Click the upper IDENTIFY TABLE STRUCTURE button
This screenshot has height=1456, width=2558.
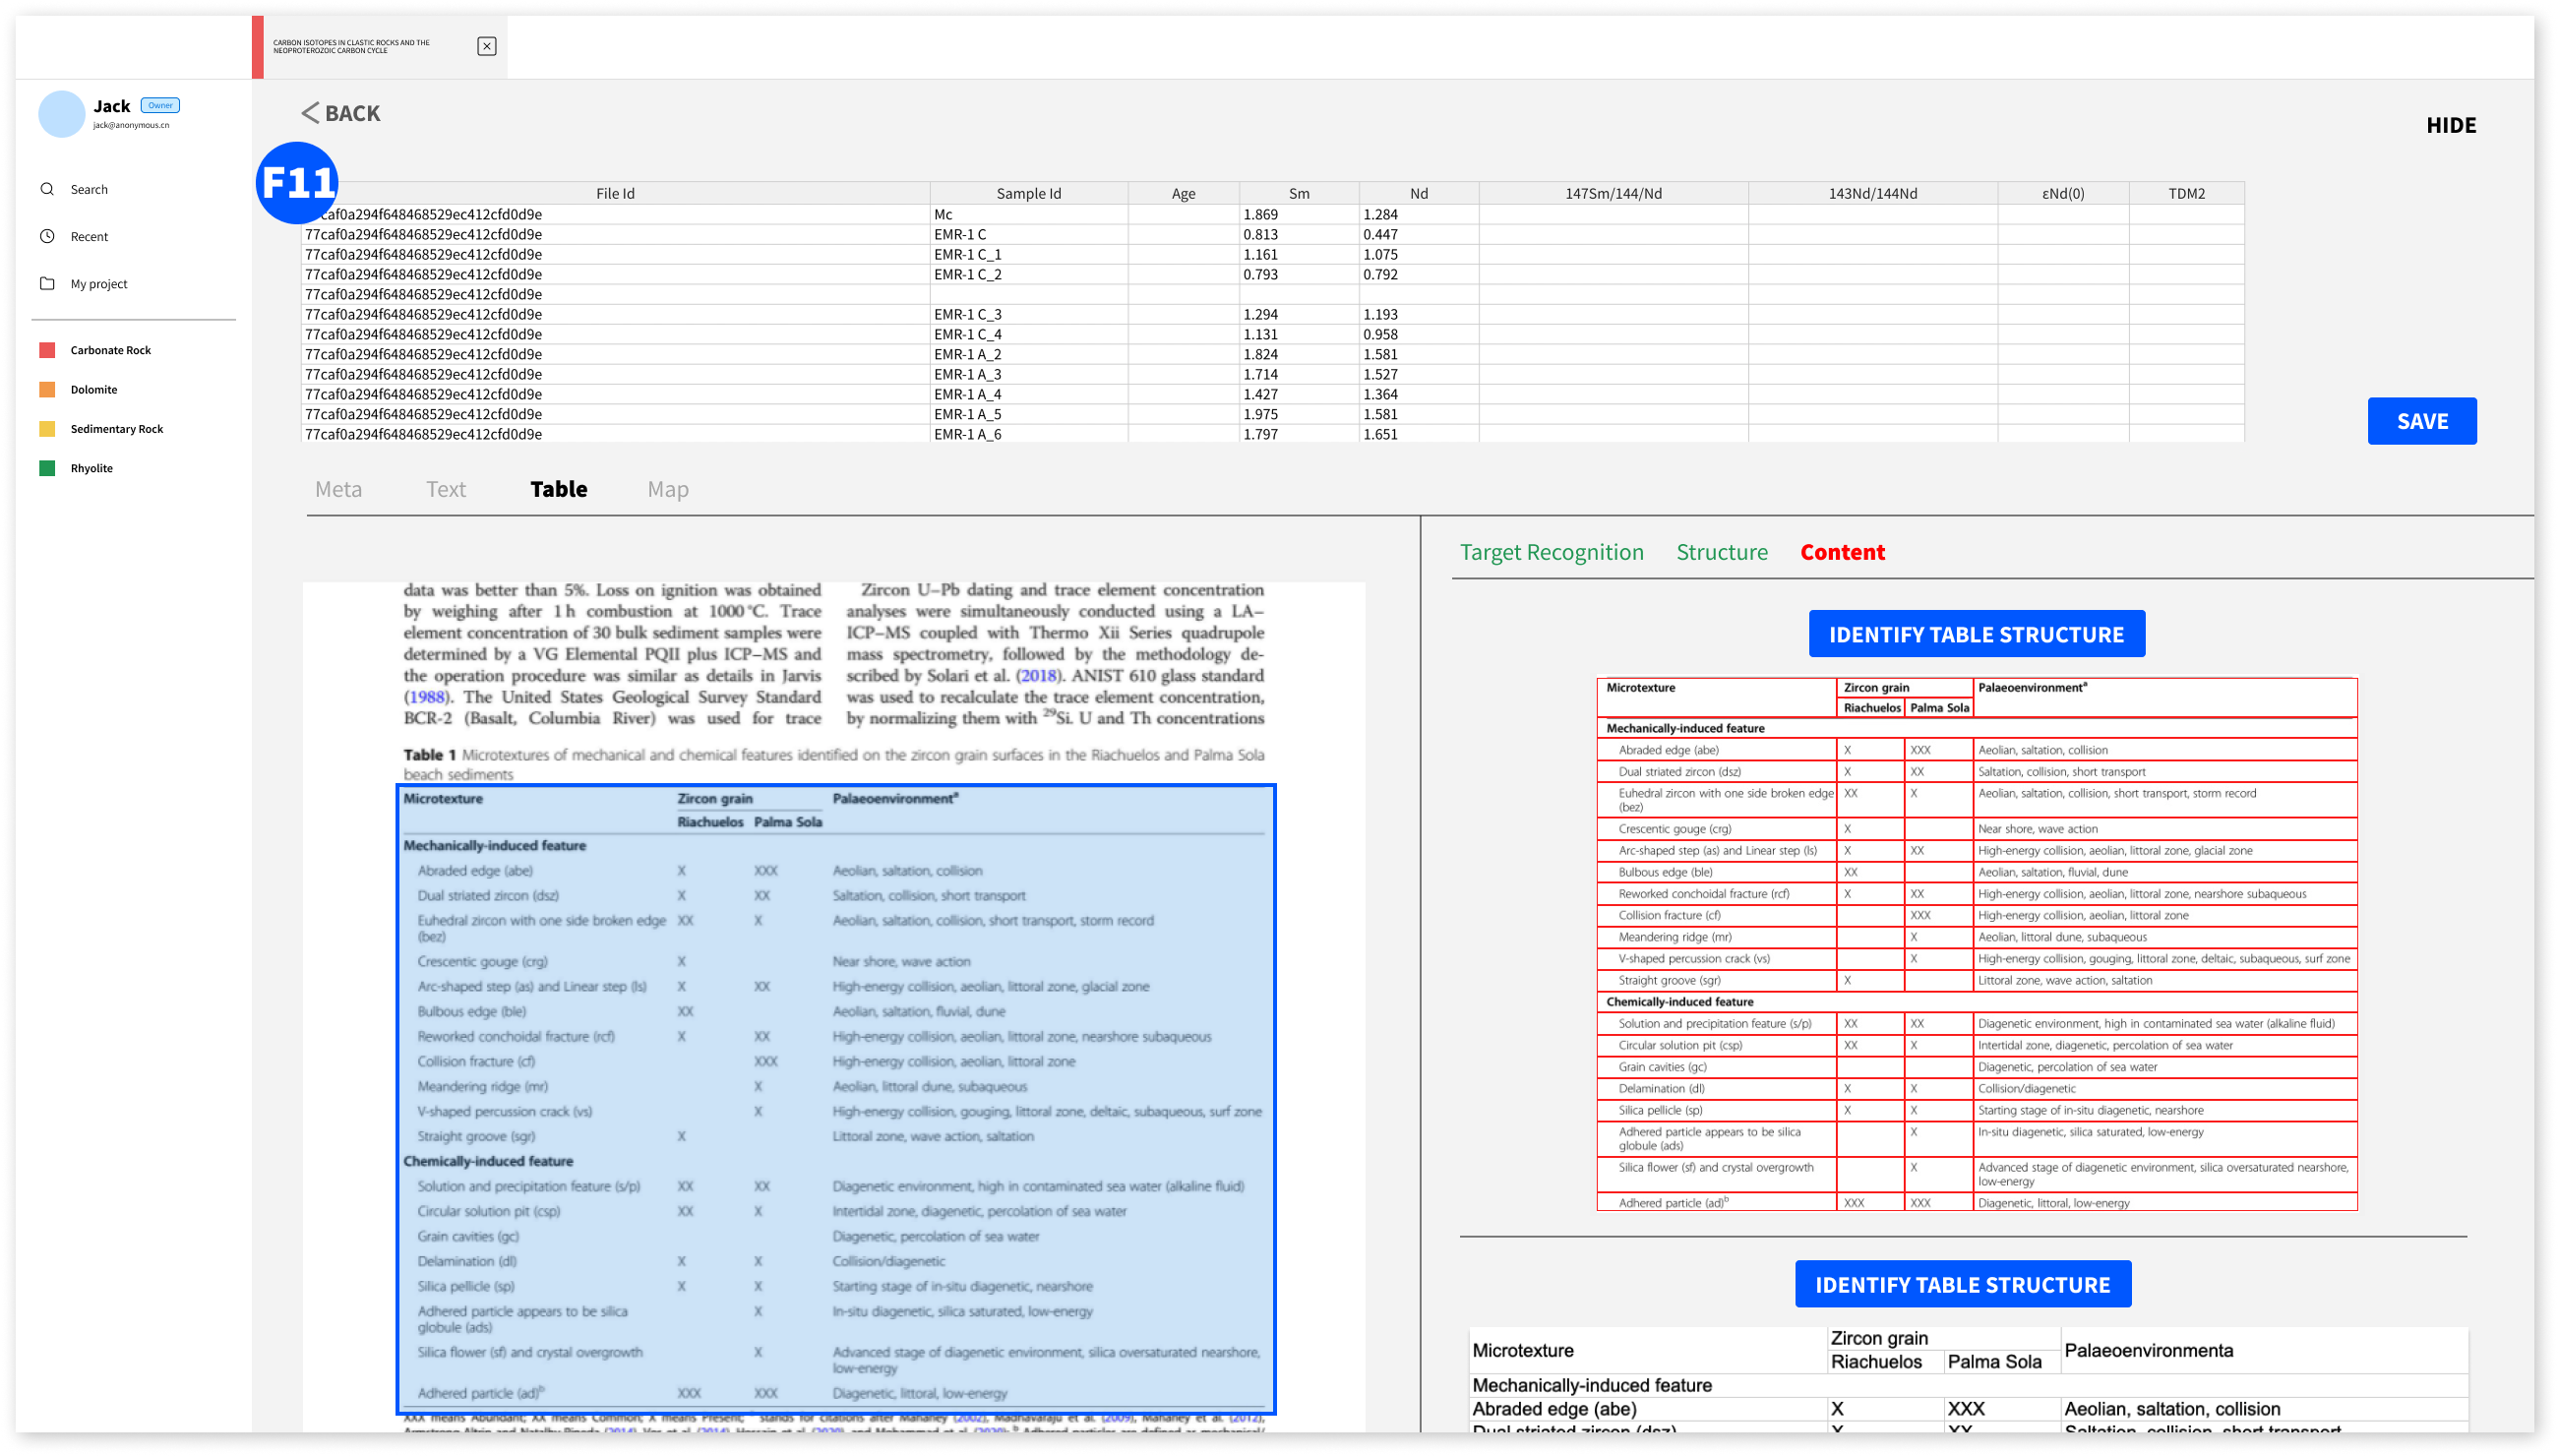click(x=1976, y=634)
